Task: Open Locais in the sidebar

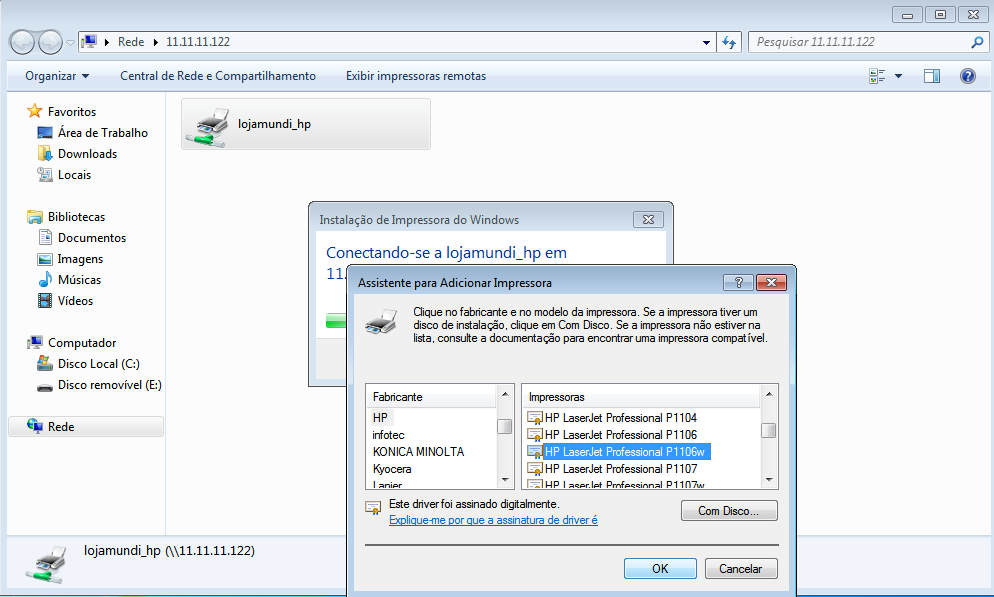Action: coord(74,174)
